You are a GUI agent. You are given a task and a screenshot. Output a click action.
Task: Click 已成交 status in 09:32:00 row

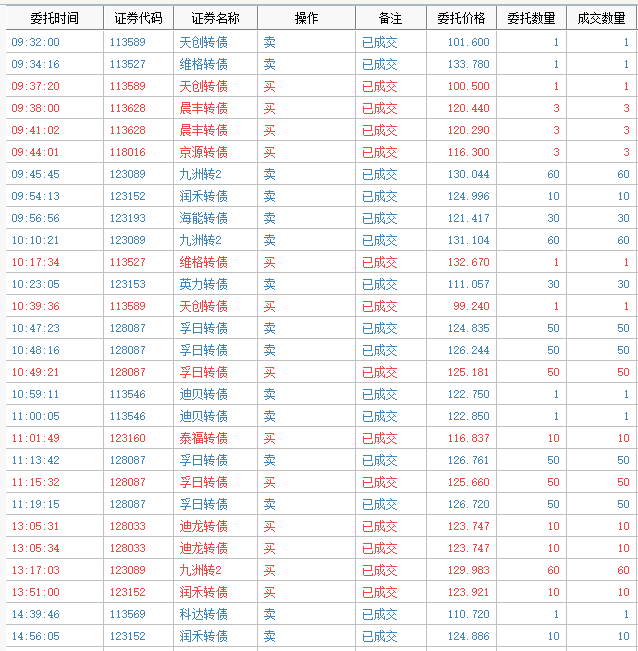click(x=379, y=42)
